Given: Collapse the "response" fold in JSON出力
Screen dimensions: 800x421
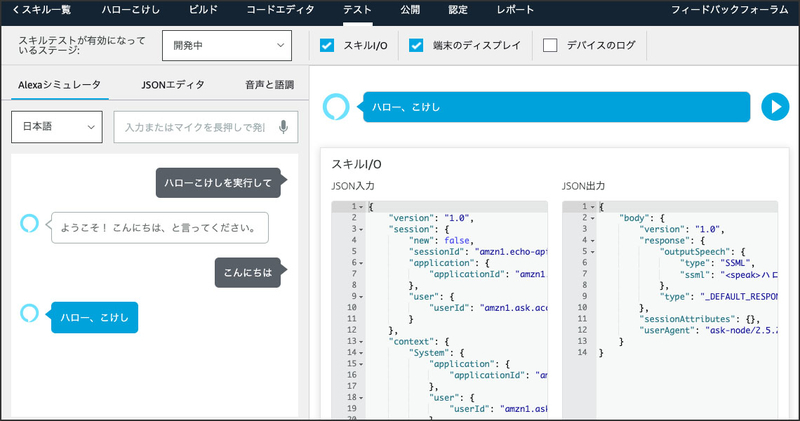Looking at the screenshot, I should 592,240.
